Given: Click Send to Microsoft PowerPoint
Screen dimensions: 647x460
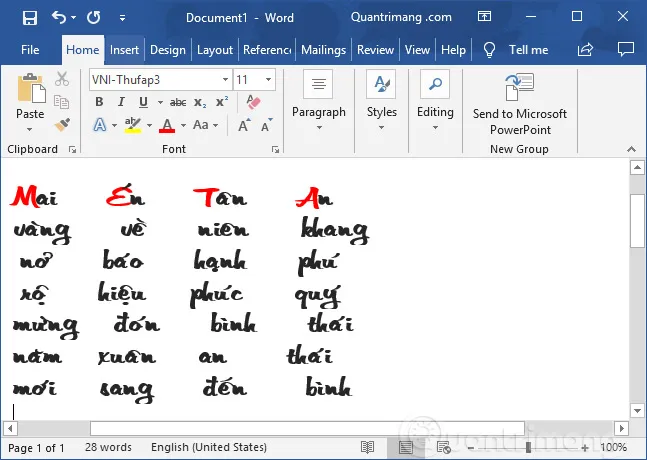Looking at the screenshot, I should point(520,104).
